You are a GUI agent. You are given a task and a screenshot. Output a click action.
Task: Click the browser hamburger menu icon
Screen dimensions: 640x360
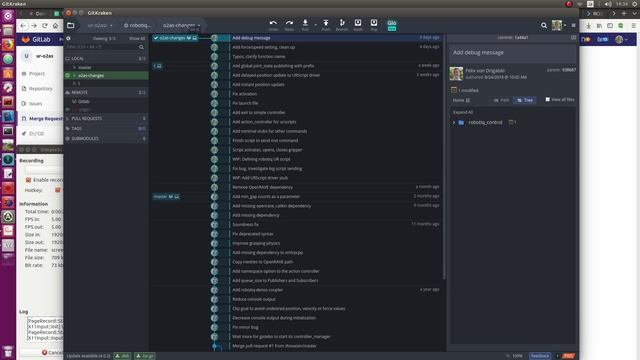[x=634, y=25]
